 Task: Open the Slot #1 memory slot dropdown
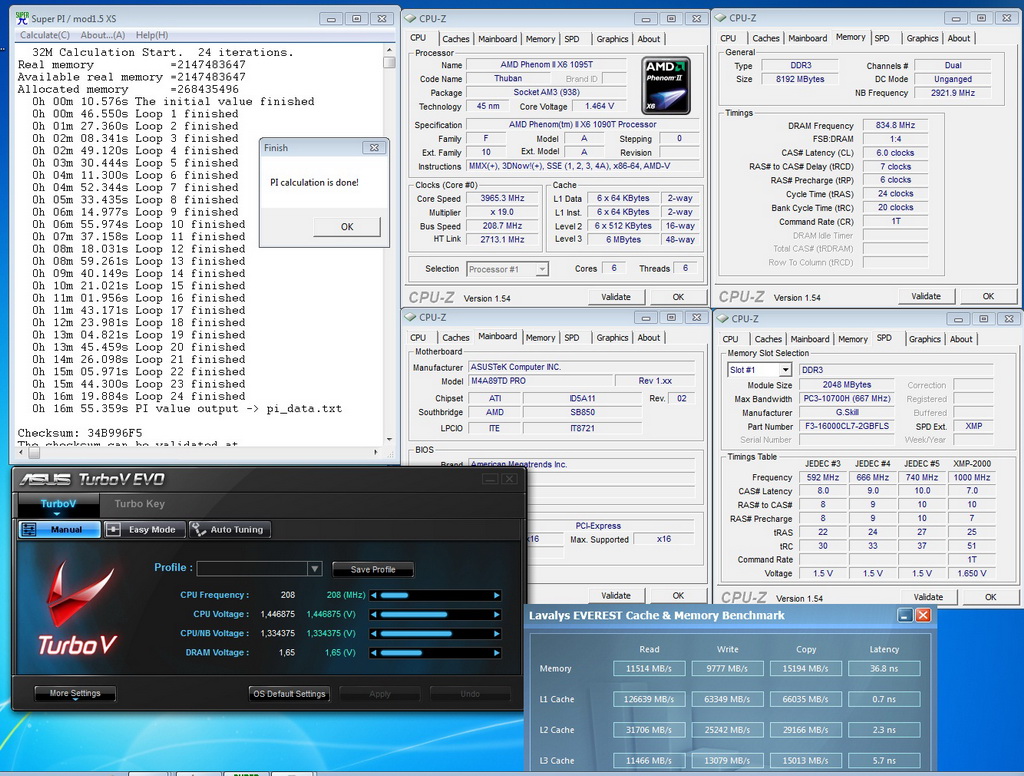click(x=760, y=370)
